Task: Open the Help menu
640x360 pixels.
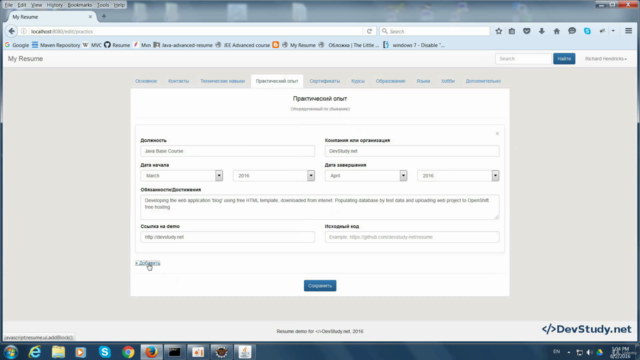Action: click(119, 5)
